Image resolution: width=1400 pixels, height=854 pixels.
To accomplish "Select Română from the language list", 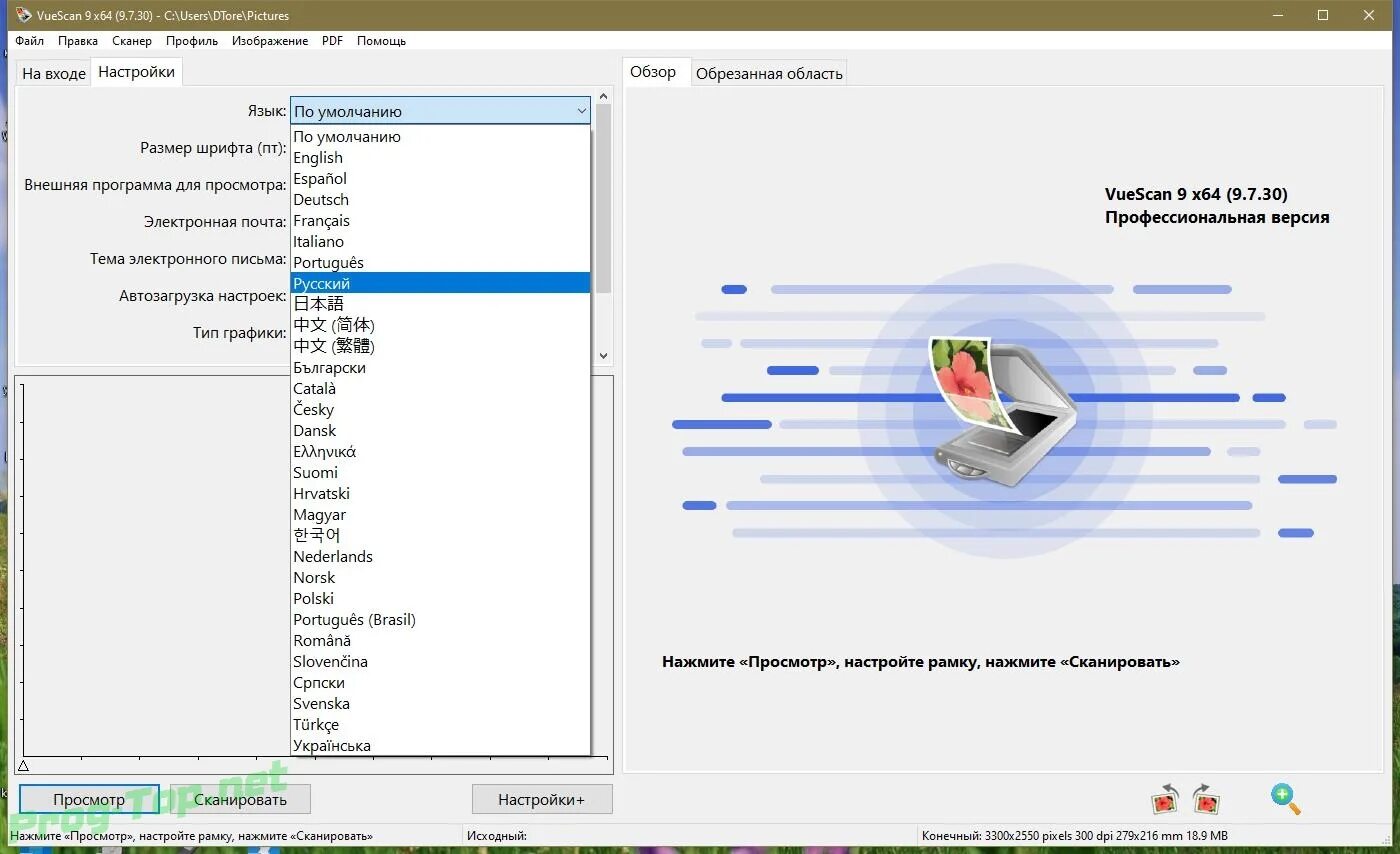I will [x=440, y=640].
